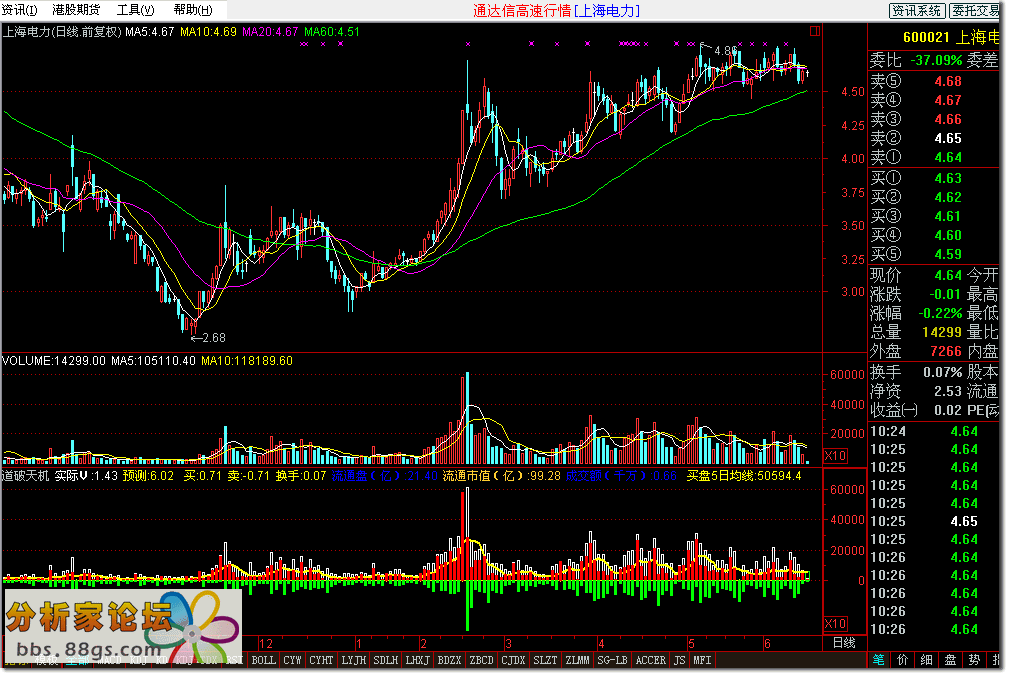1009x675 pixels.
Task: Click the 预测:6.02 value in indicator header
Action: pyautogui.click(x=148, y=476)
